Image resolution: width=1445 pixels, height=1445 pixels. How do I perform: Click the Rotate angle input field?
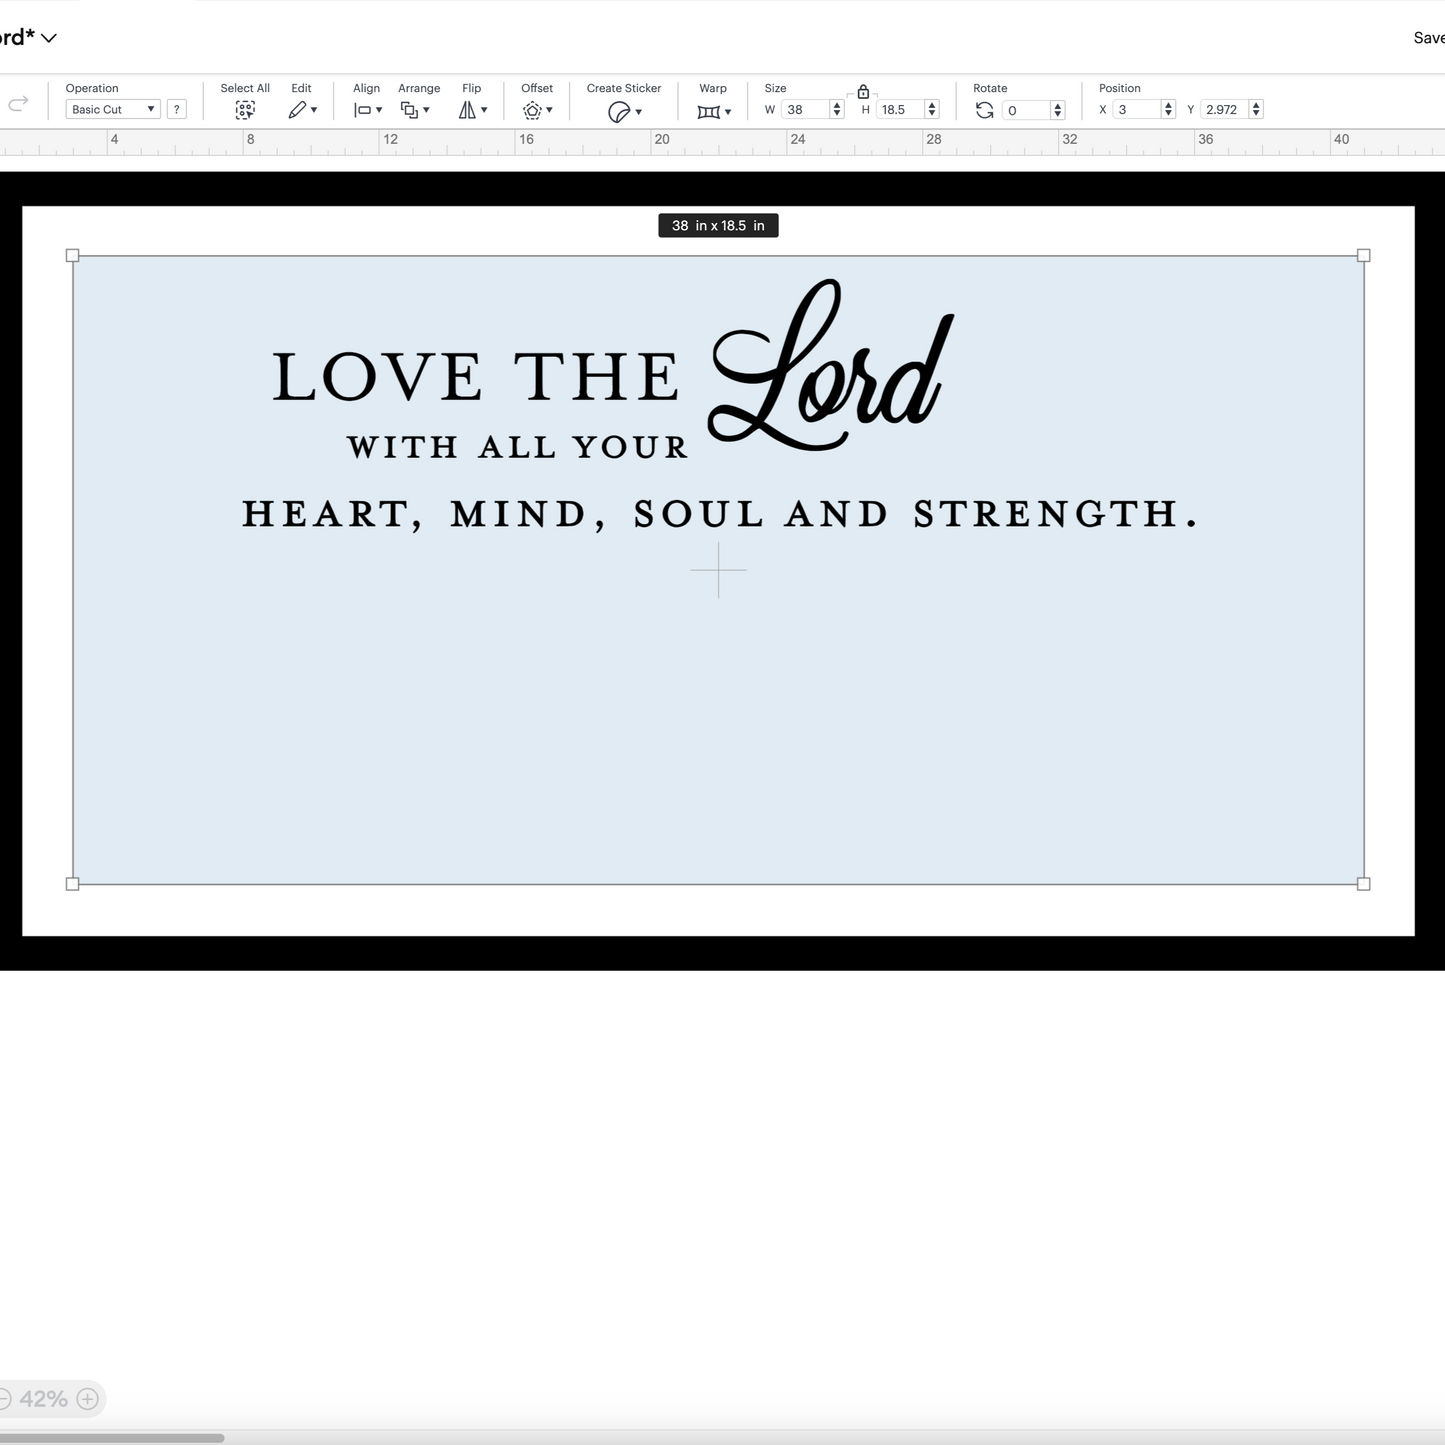pos(1026,110)
